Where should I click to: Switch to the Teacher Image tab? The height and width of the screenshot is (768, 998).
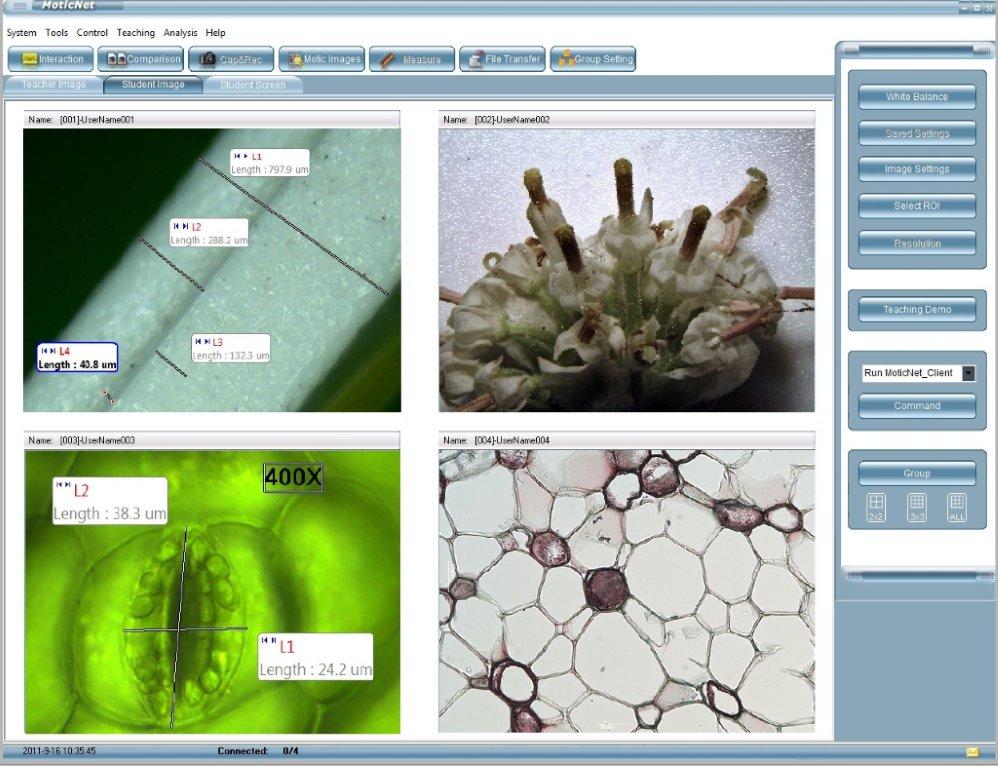tap(53, 85)
